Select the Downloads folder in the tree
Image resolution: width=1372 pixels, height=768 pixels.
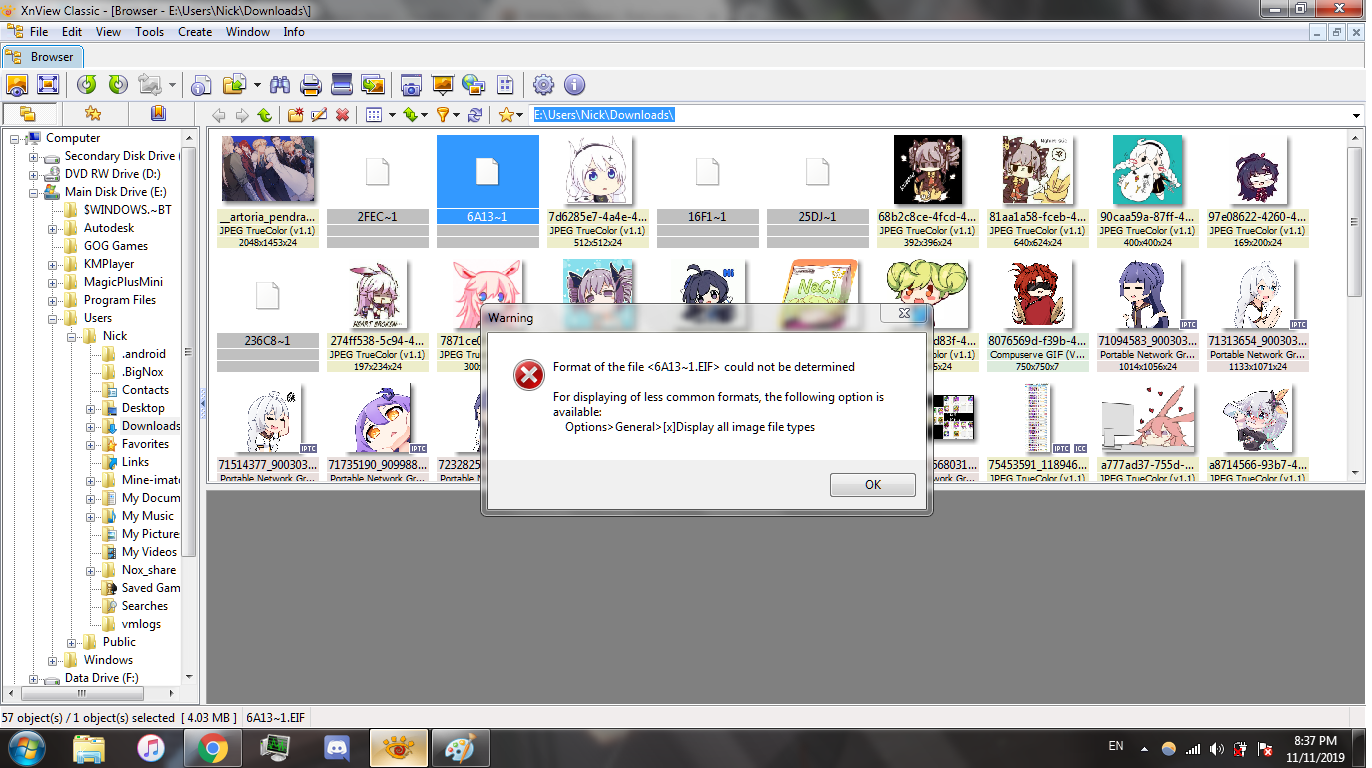(151, 426)
